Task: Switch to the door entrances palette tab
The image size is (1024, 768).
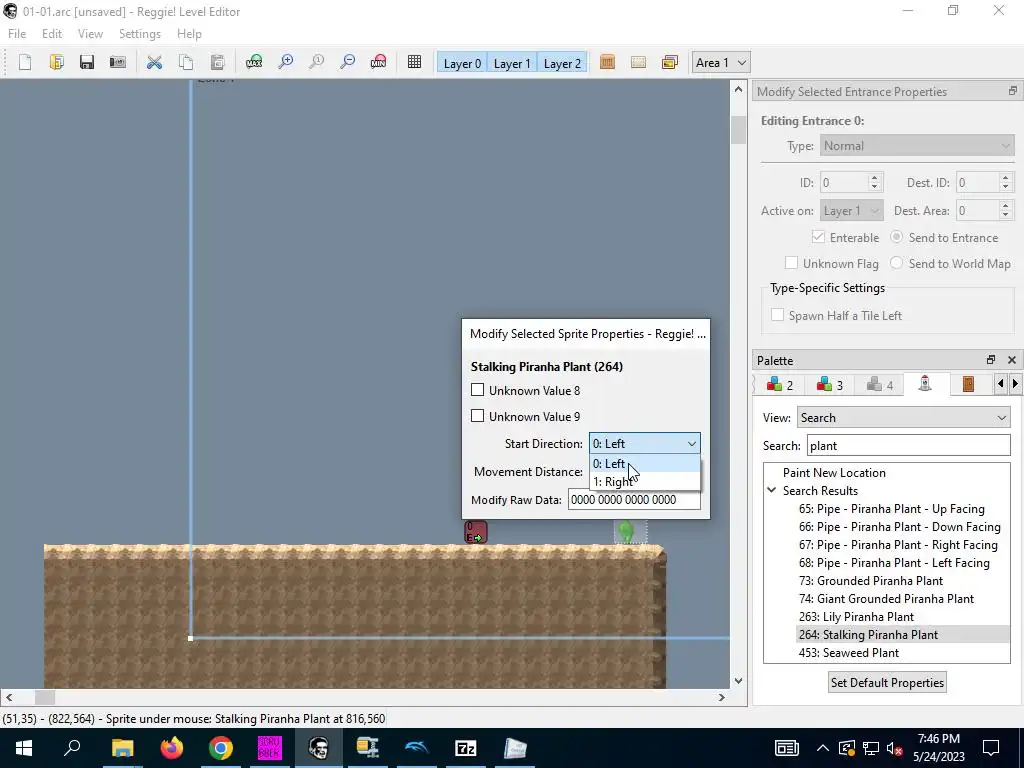Action: click(x=968, y=384)
